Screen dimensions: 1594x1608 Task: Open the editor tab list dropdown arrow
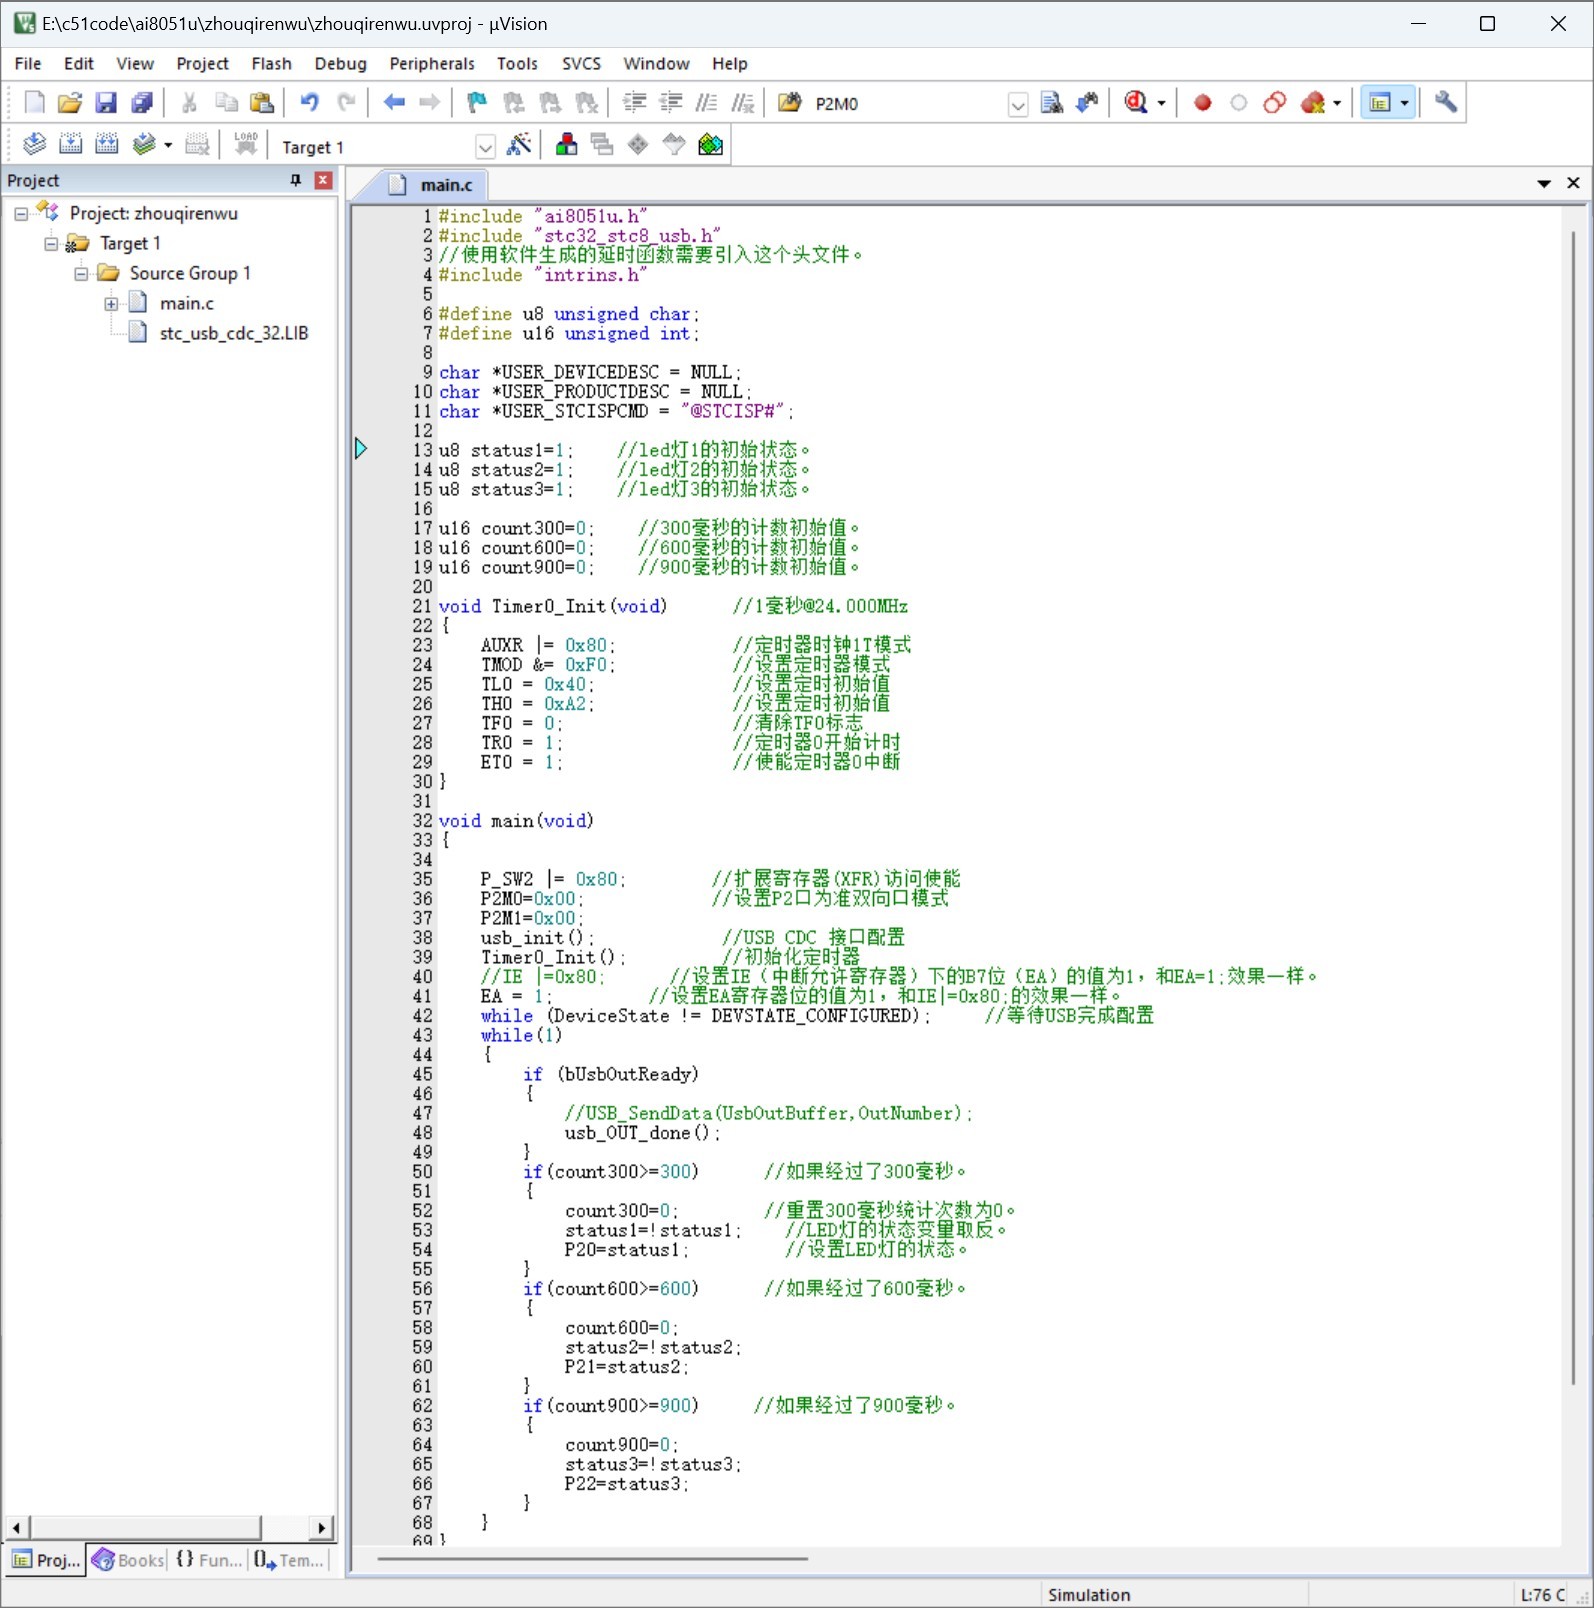pyautogui.click(x=1544, y=183)
